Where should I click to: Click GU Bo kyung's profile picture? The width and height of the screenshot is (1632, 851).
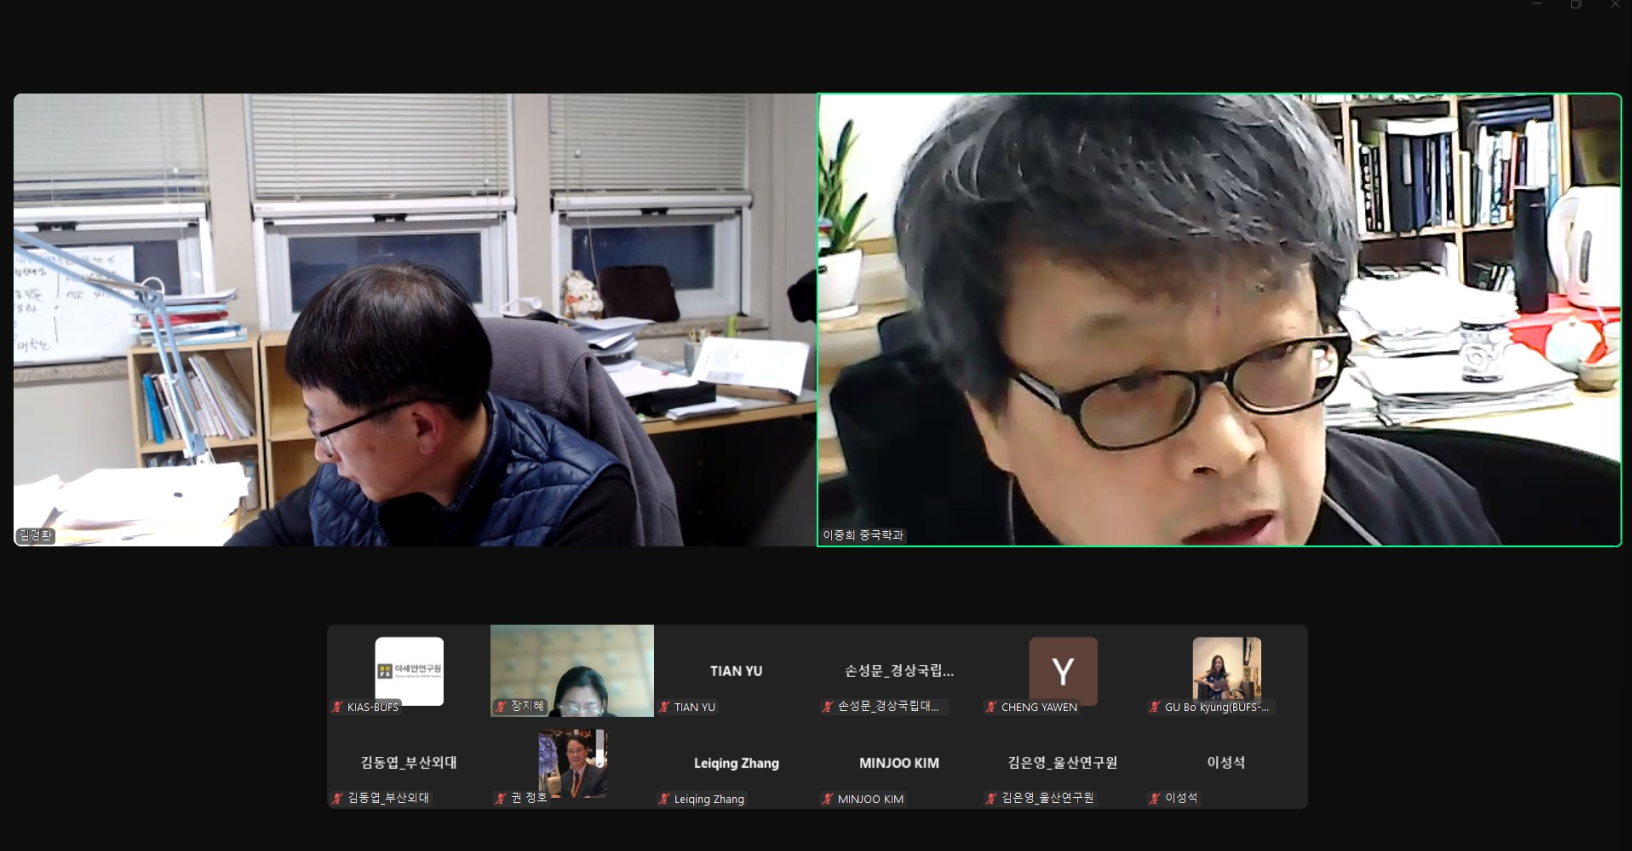pyautogui.click(x=1226, y=668)
